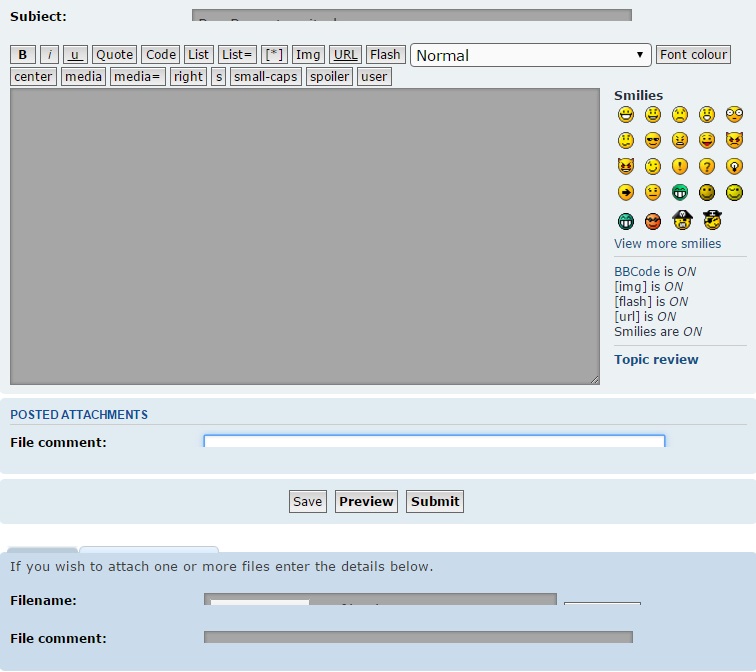The height and width of the screenshot is (672, 756).
Task: Submit the post
Action: coord(435,502)
